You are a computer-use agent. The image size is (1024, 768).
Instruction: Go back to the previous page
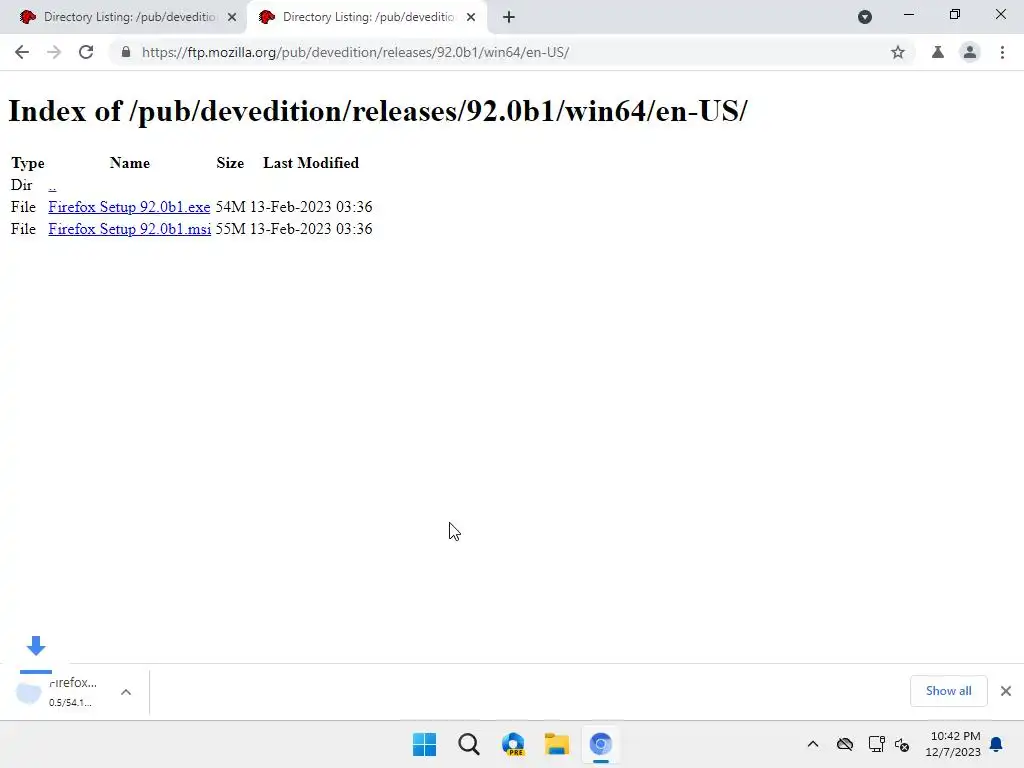click(22, 52)
